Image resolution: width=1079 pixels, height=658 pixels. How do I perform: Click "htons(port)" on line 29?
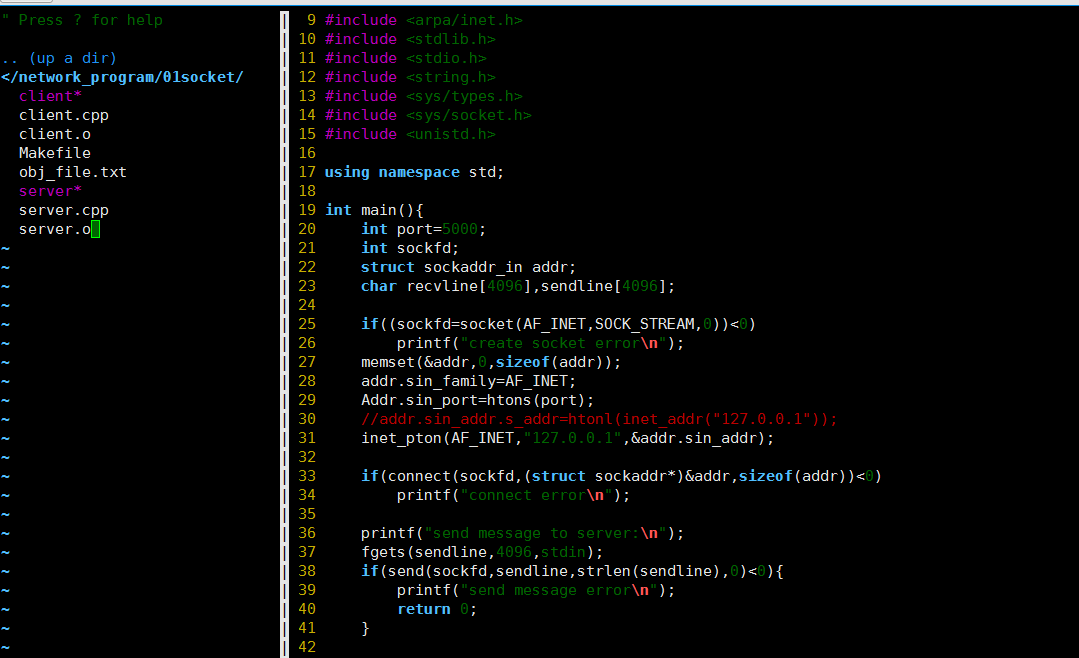click(536, 400)
